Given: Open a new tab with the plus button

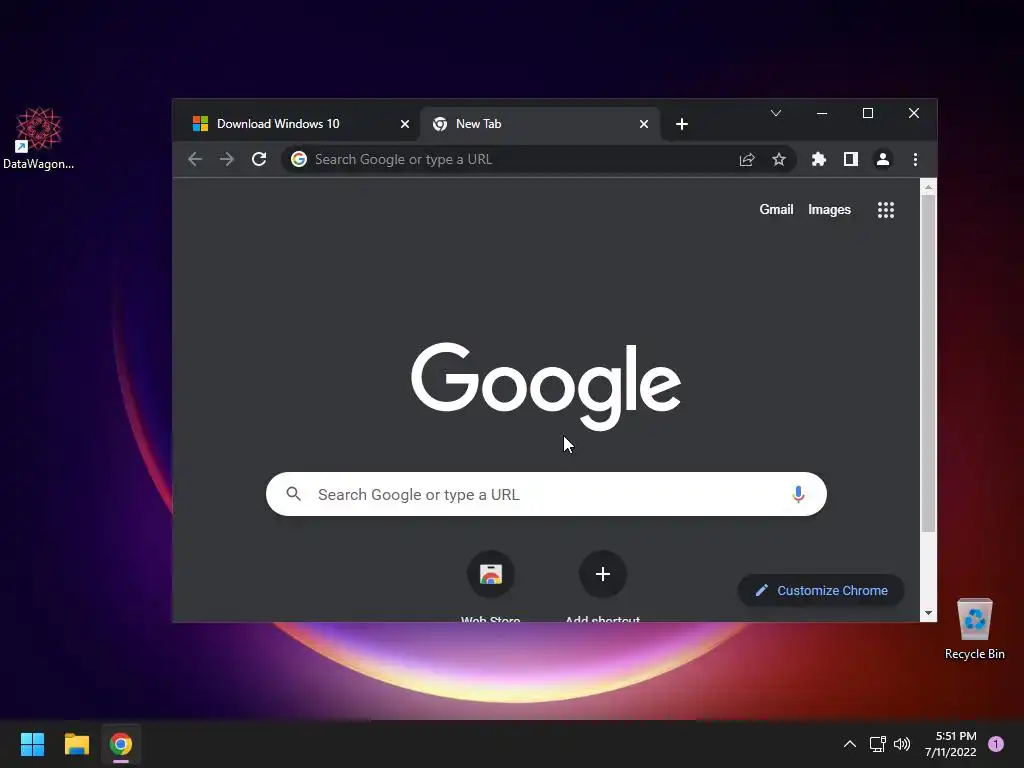Looking at the screenshot, I should tap(682, 124).
